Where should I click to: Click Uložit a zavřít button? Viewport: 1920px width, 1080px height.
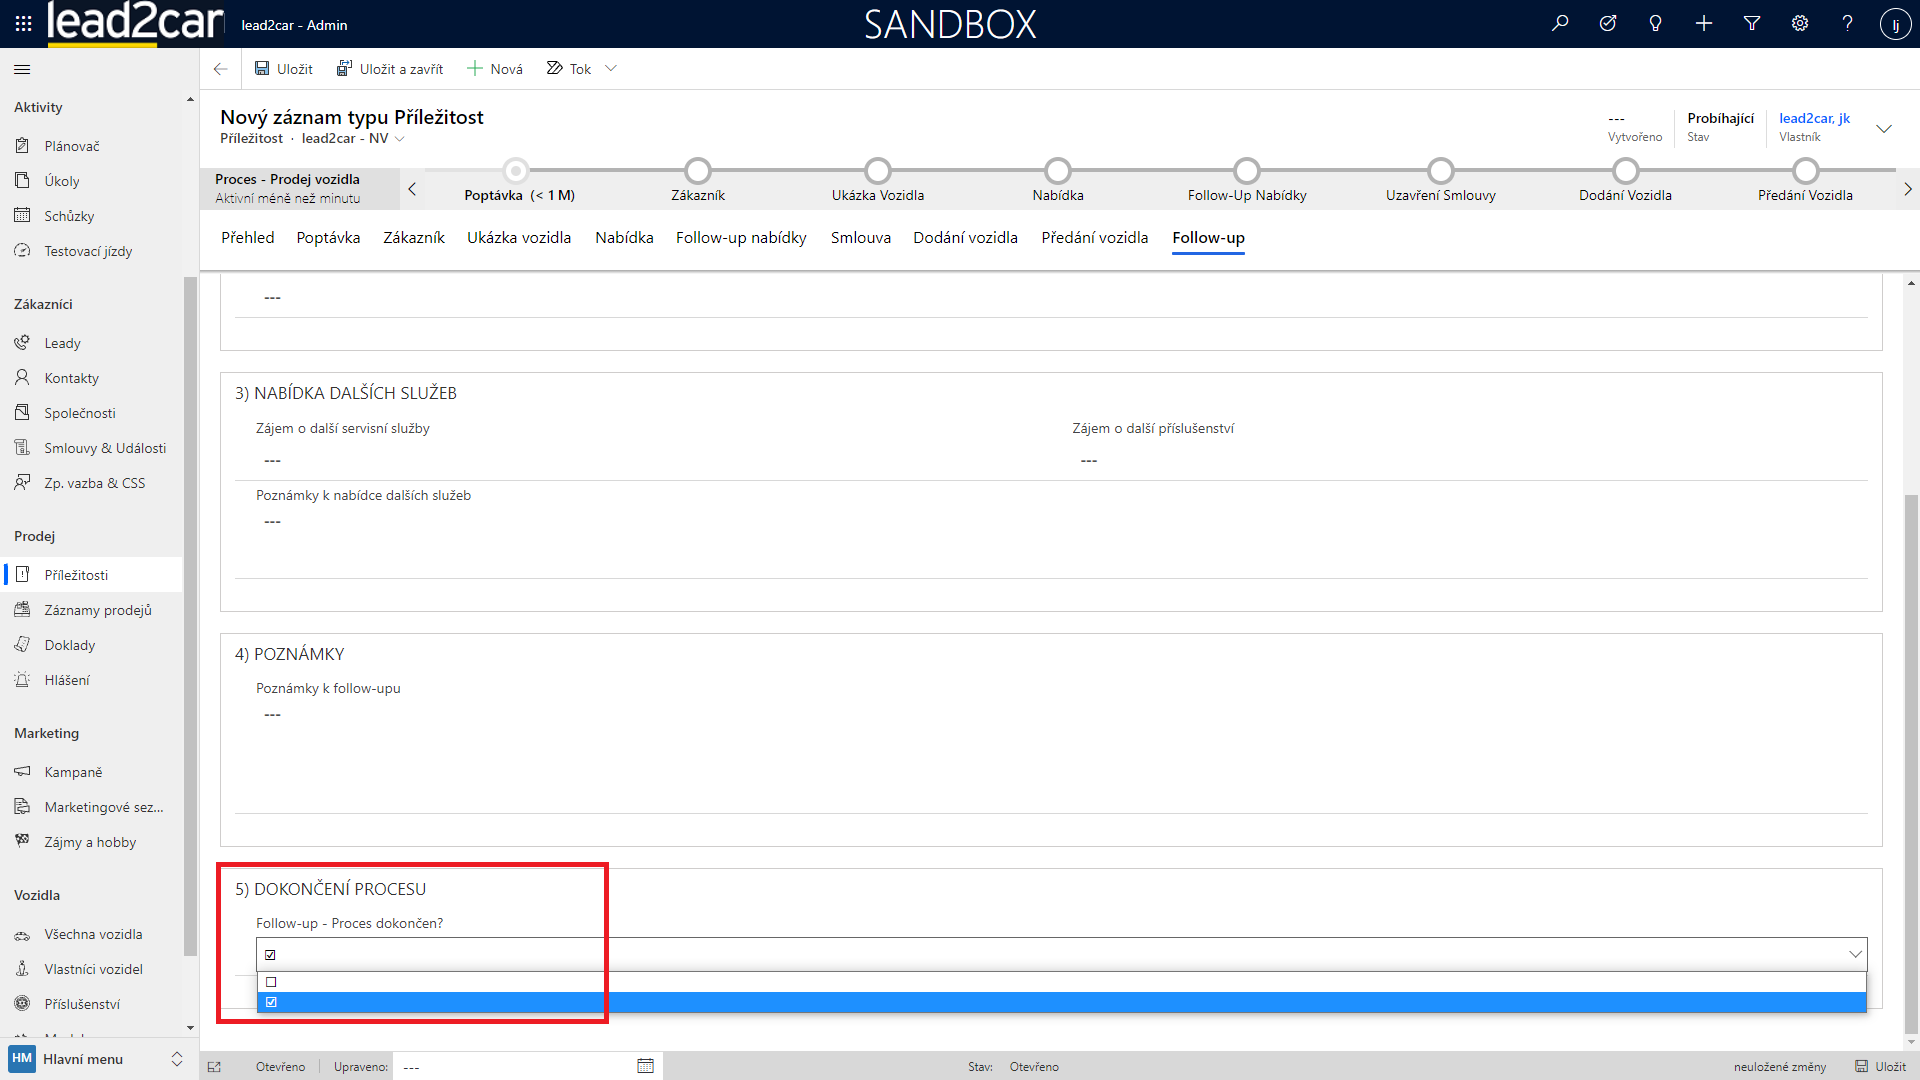(390, 69)
